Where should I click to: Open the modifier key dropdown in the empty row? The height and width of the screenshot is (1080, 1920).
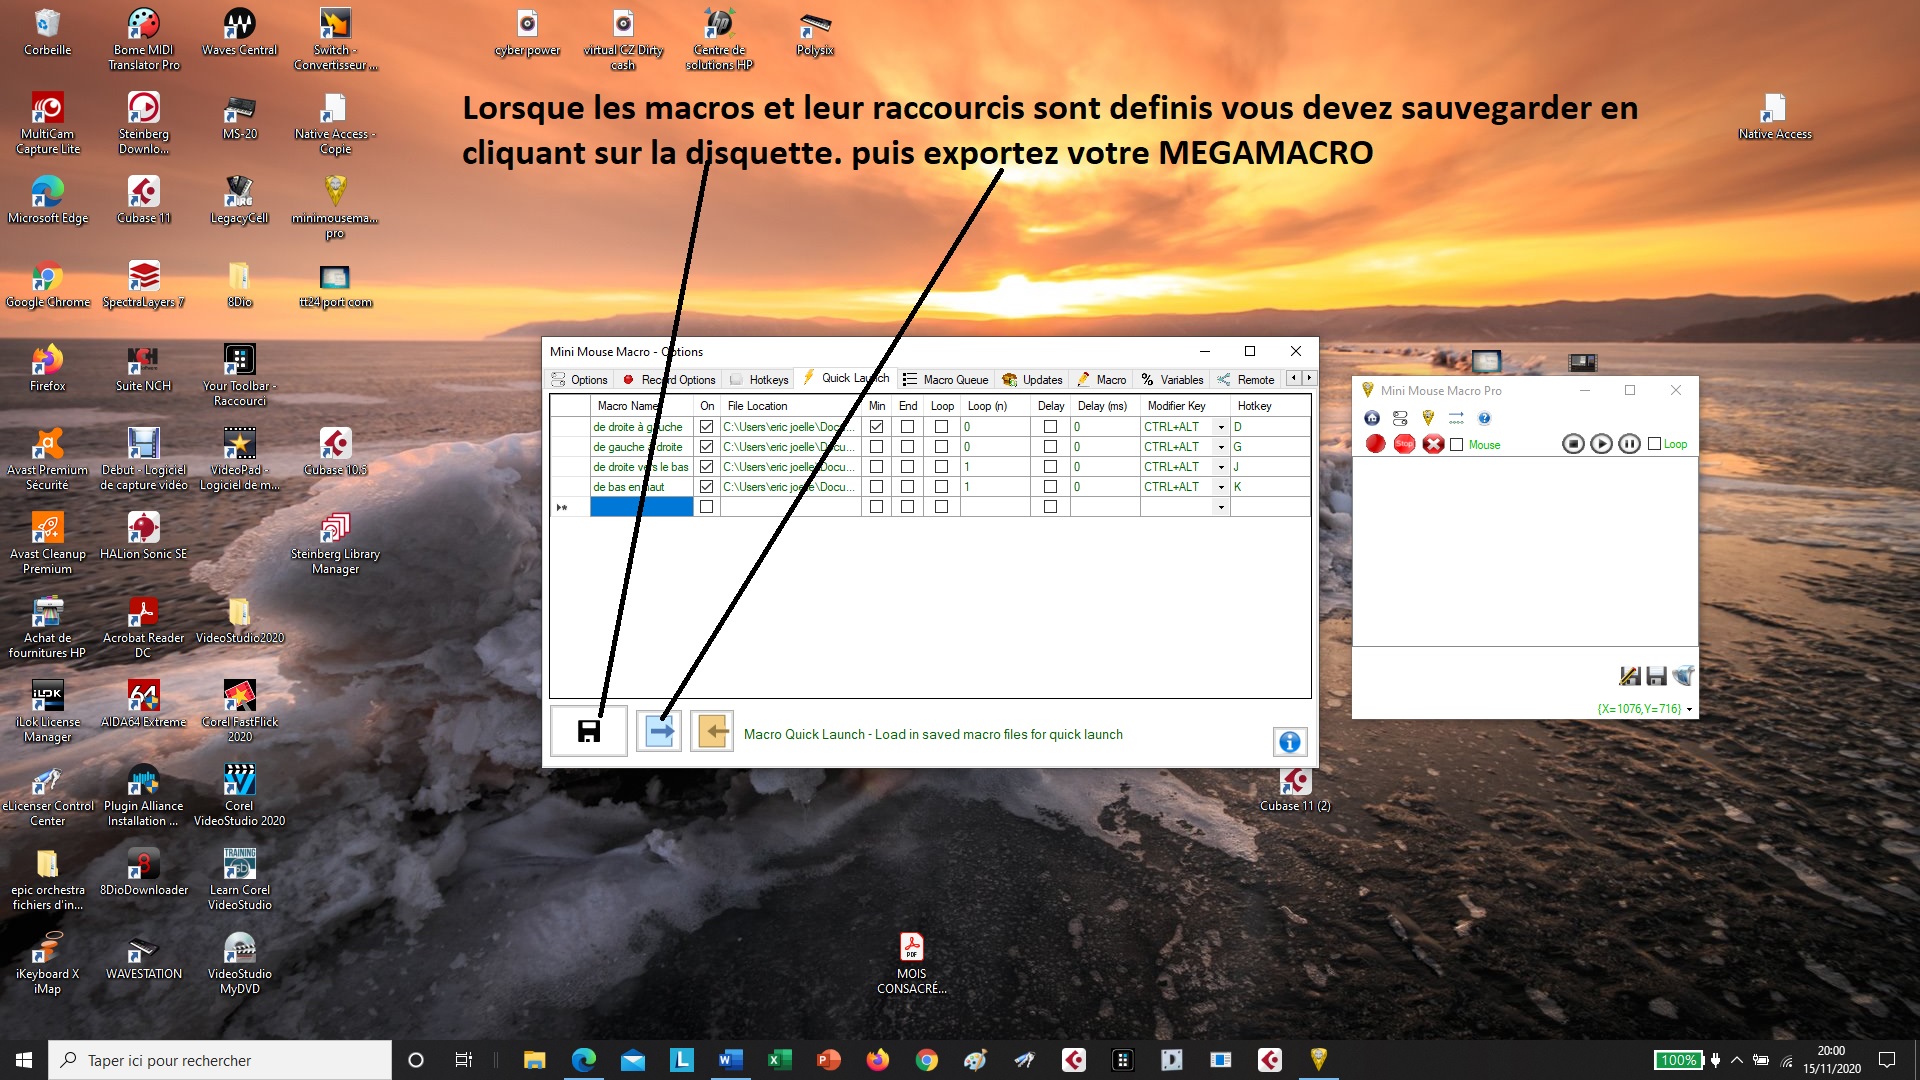[x=1221, y=507]
